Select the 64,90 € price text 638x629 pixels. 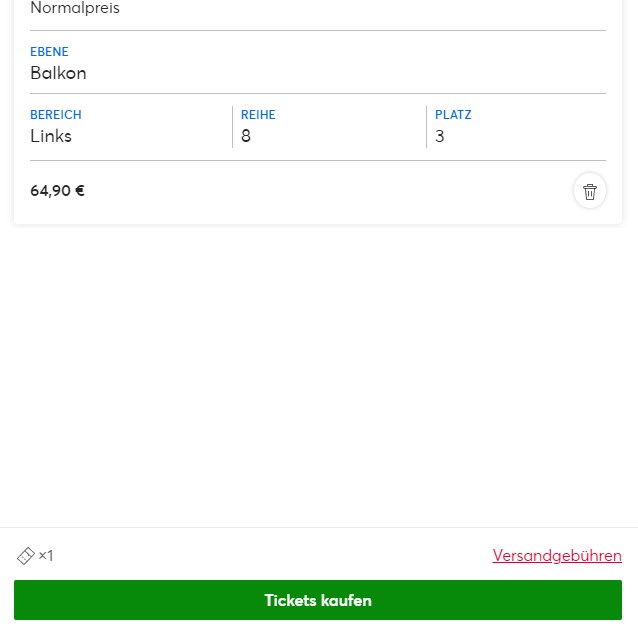57,191
